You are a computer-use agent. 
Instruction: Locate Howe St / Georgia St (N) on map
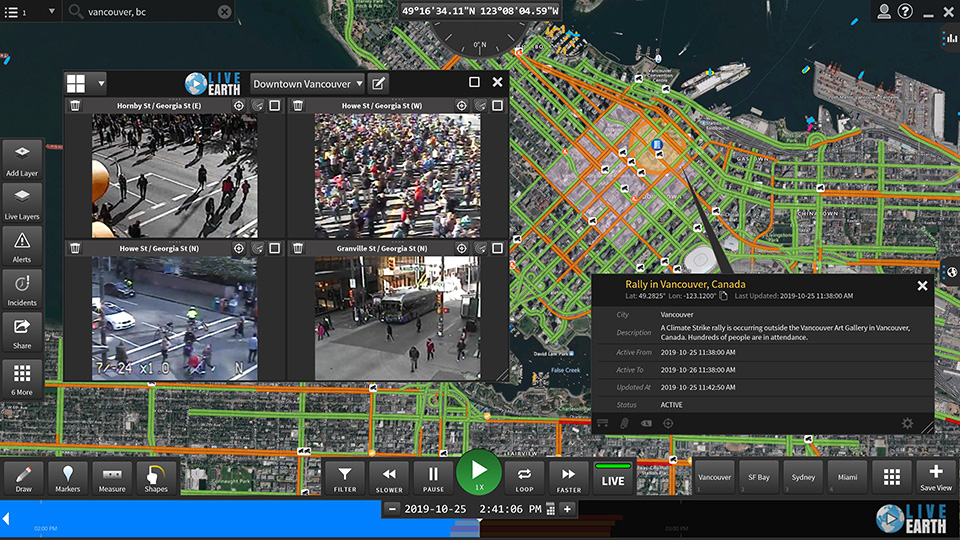point(239,249)
